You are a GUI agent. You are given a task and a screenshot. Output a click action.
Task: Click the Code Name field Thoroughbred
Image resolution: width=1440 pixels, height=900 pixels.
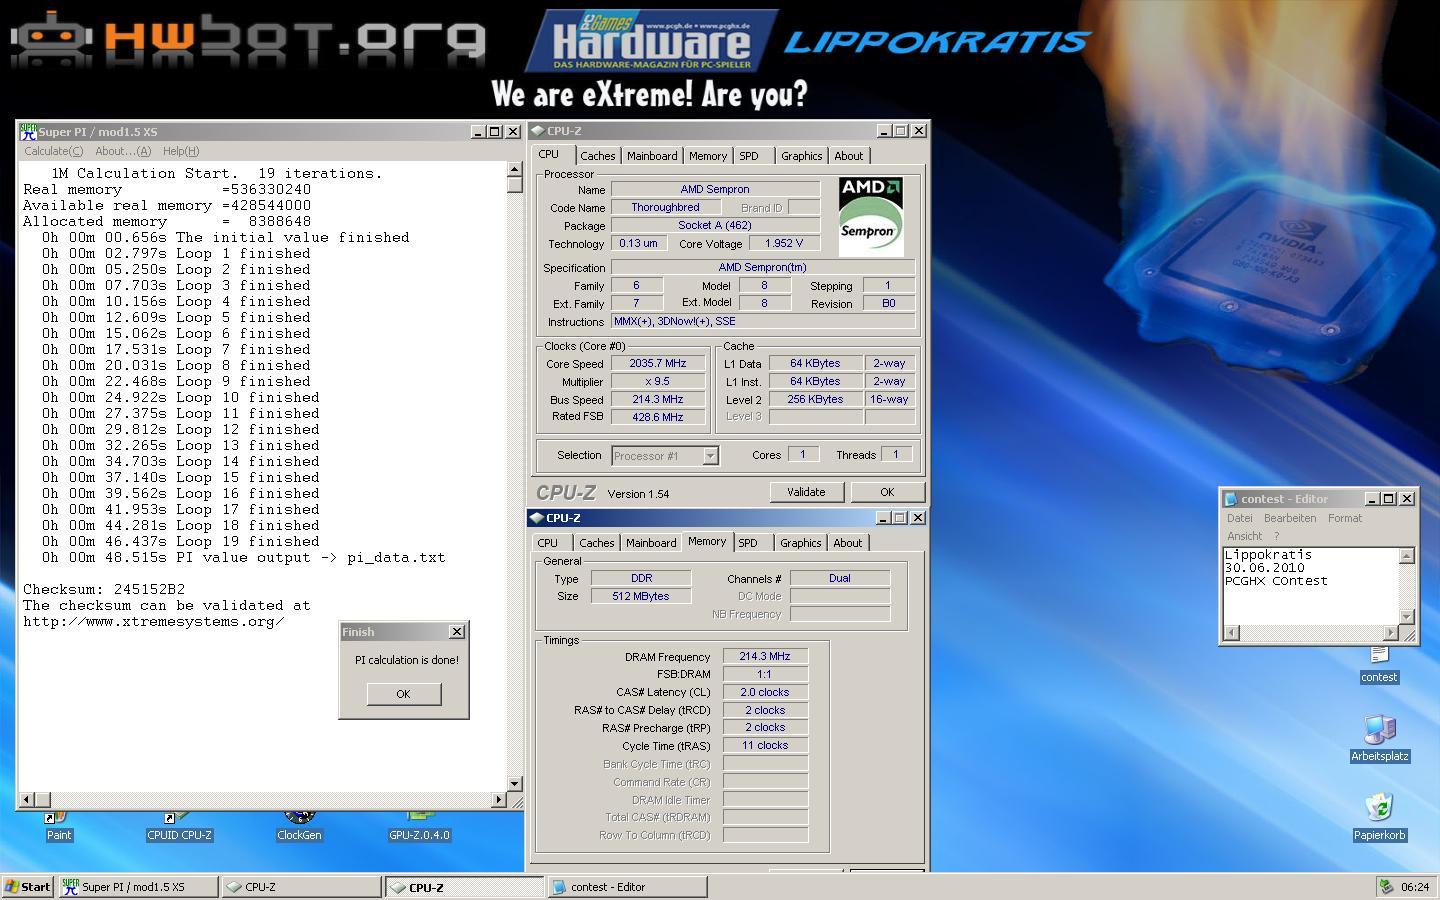665,207
